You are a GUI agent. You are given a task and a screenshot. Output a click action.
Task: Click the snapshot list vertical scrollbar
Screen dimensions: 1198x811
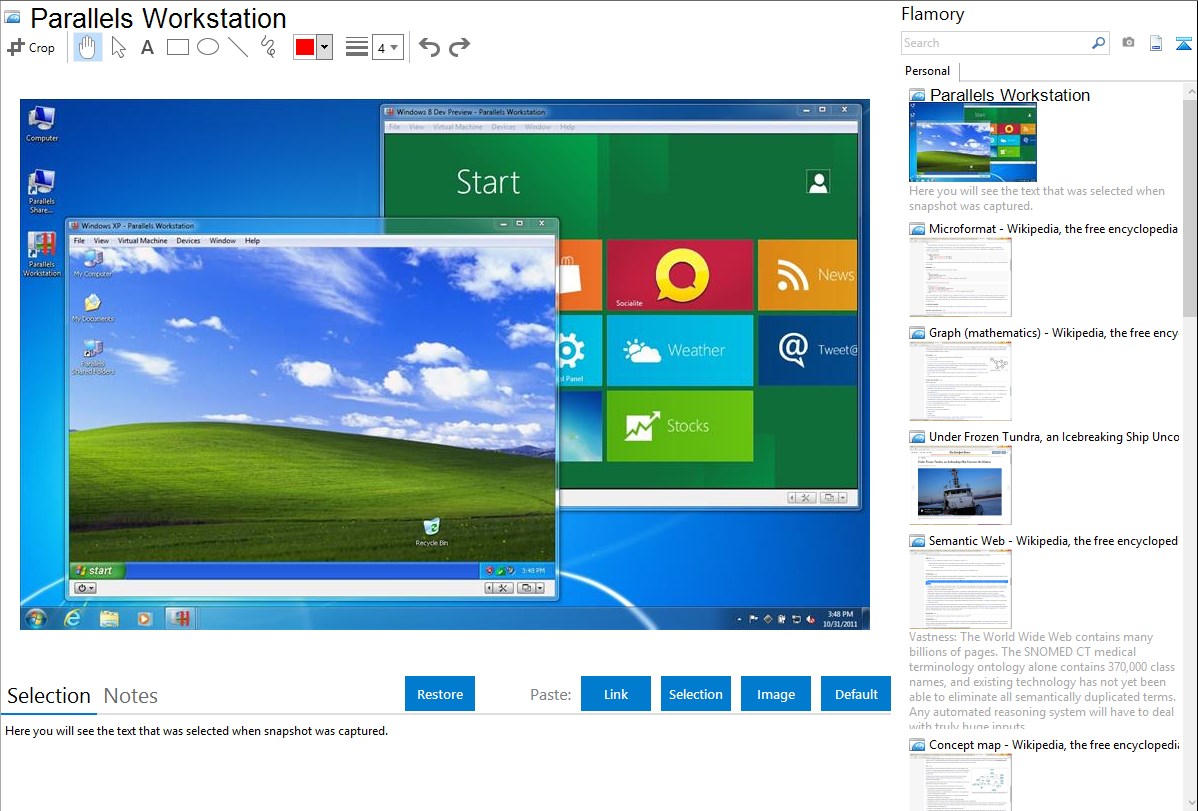(x=1190, y=206)
